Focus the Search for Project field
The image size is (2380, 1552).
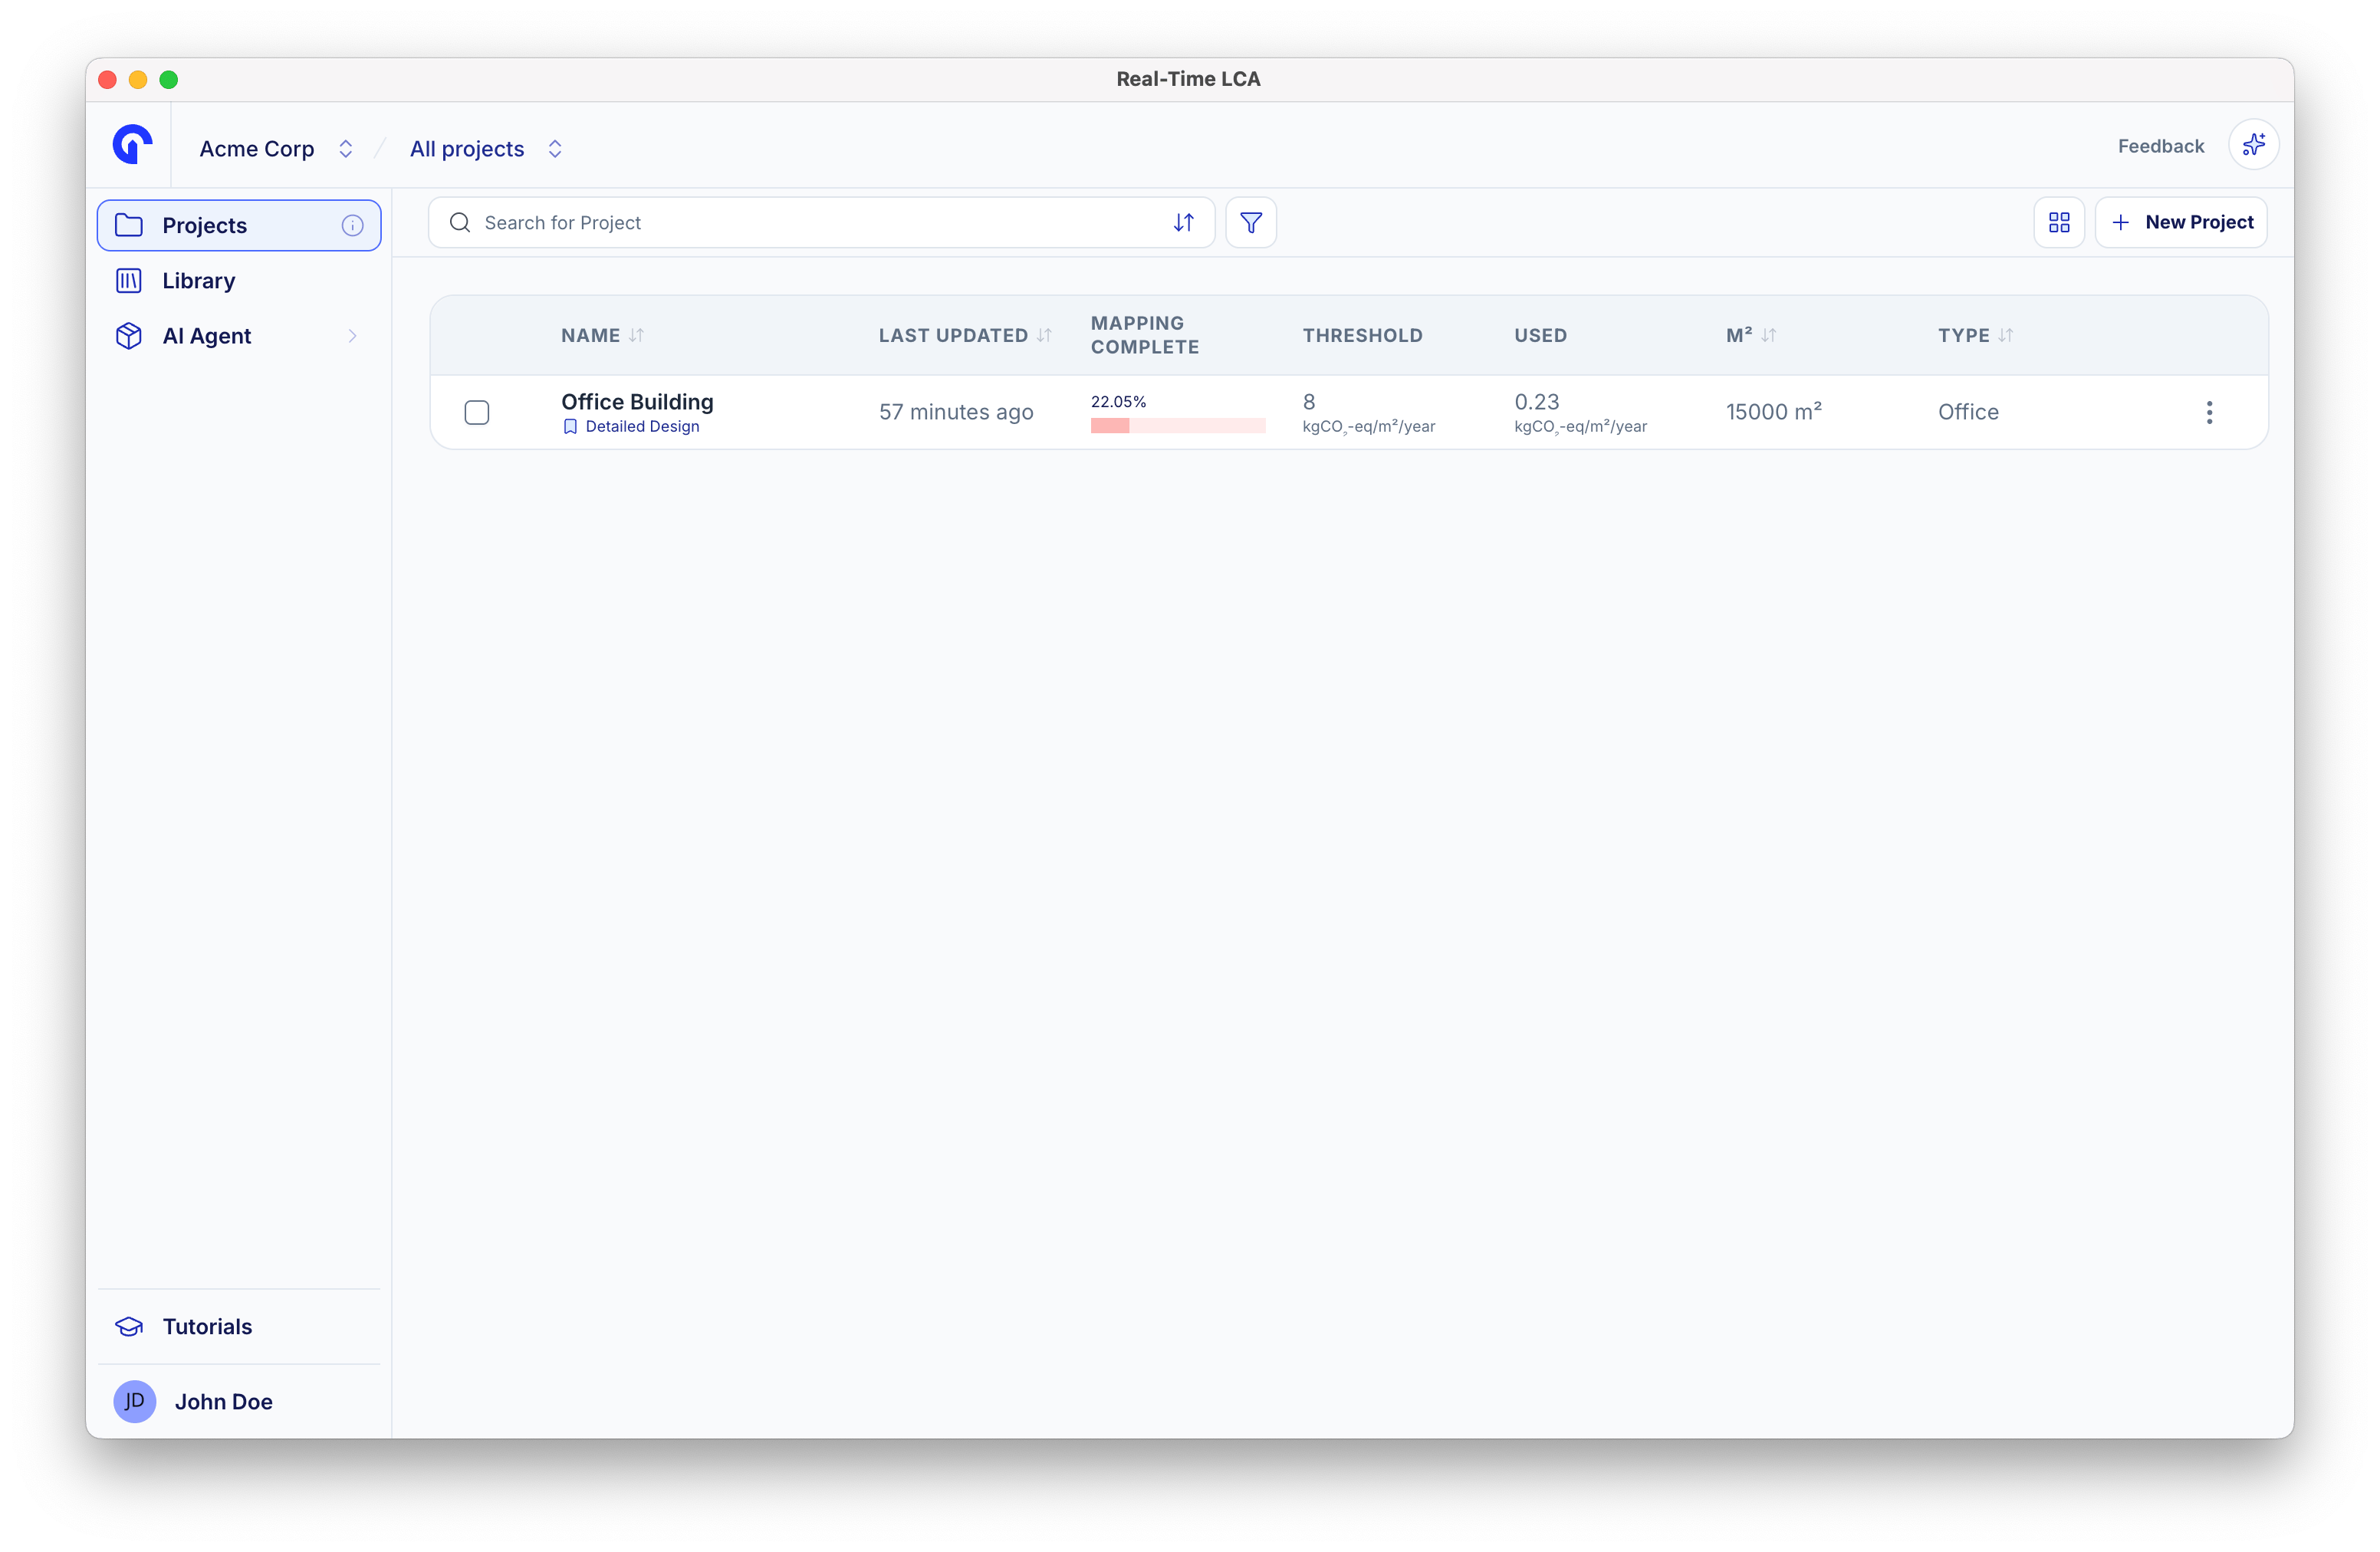click(x=821, y=222)
